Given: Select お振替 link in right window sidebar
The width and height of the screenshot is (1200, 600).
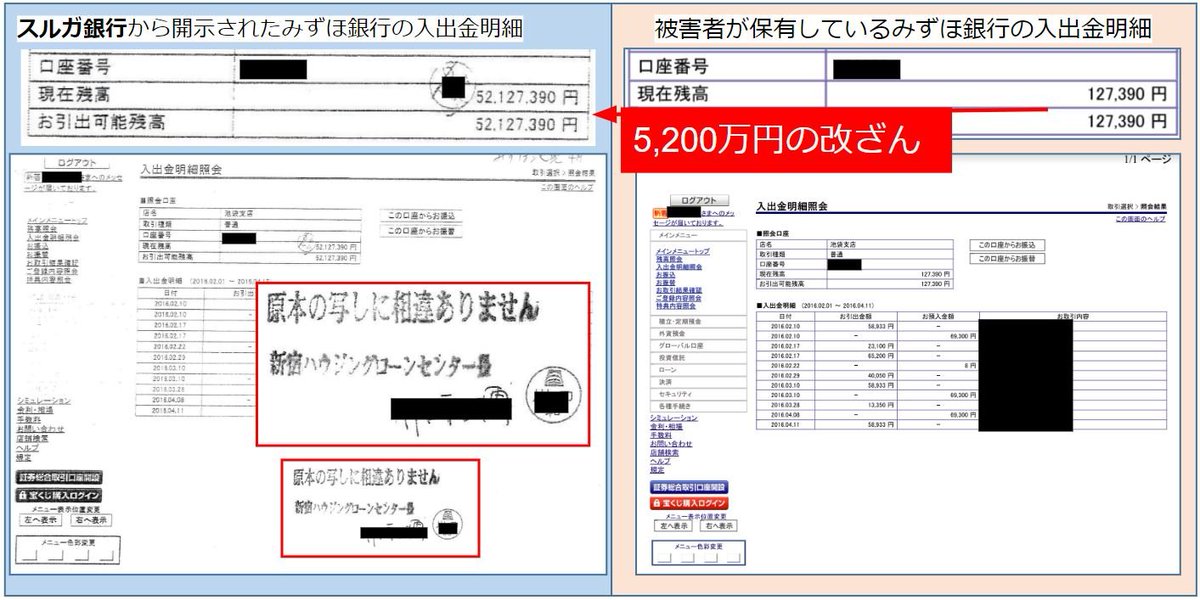Looking at the screenshot, I should 666,282.
